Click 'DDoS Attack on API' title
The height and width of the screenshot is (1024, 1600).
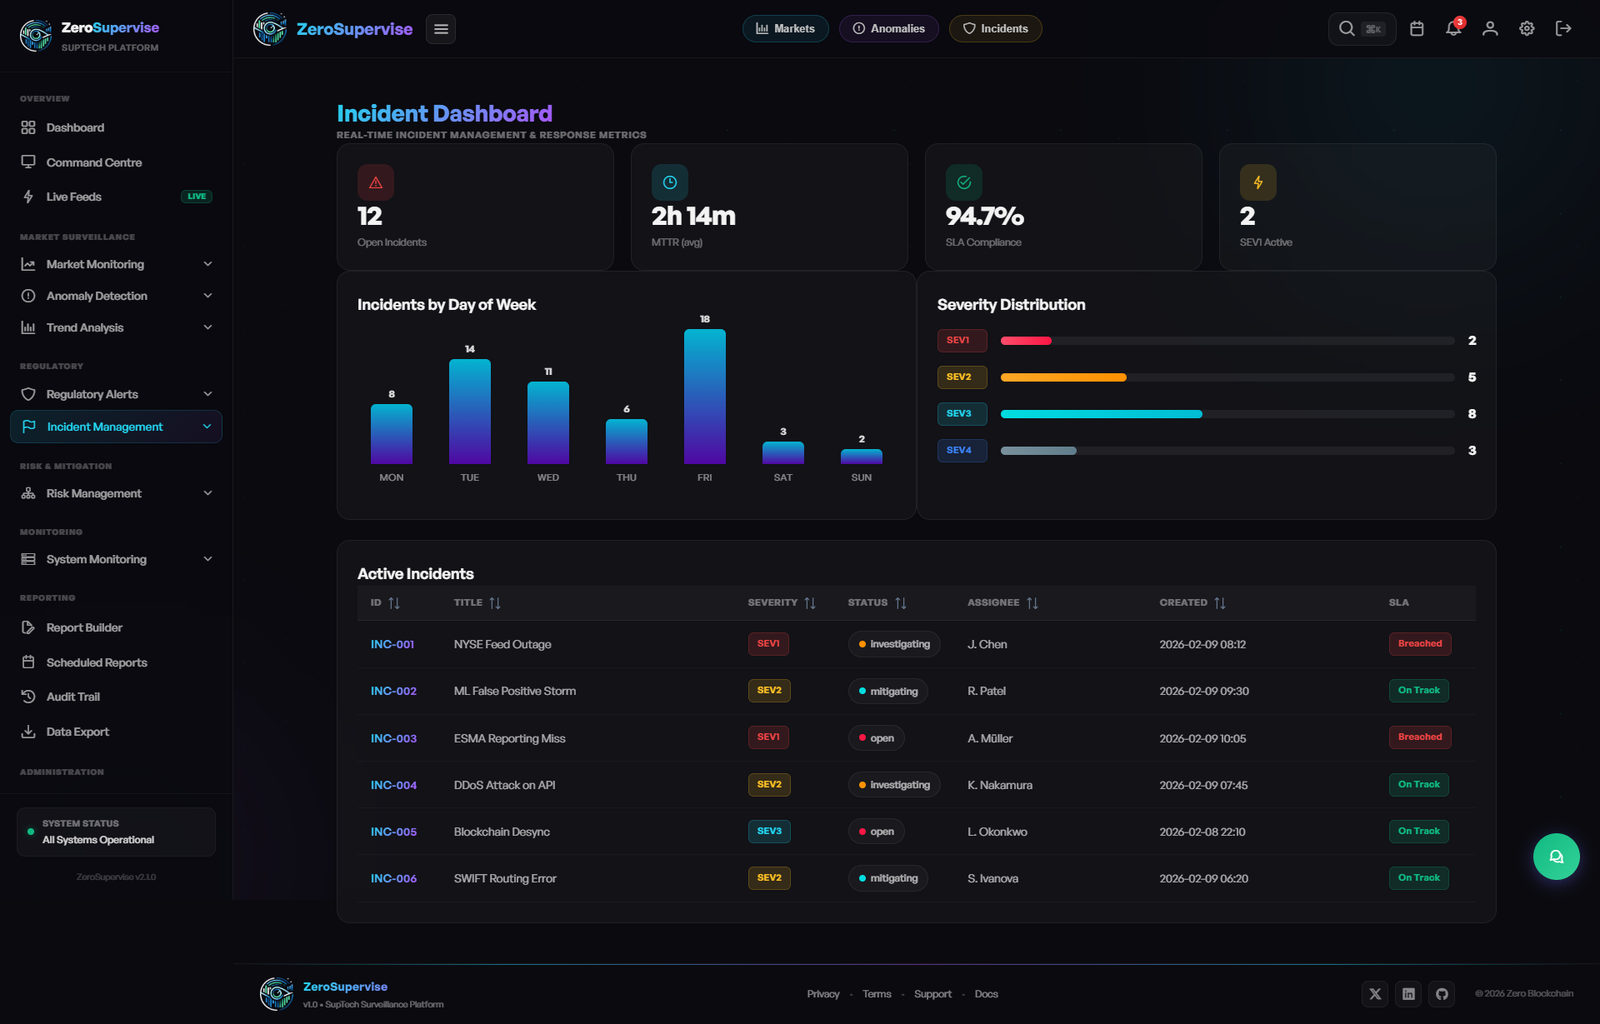click(504, 786)
